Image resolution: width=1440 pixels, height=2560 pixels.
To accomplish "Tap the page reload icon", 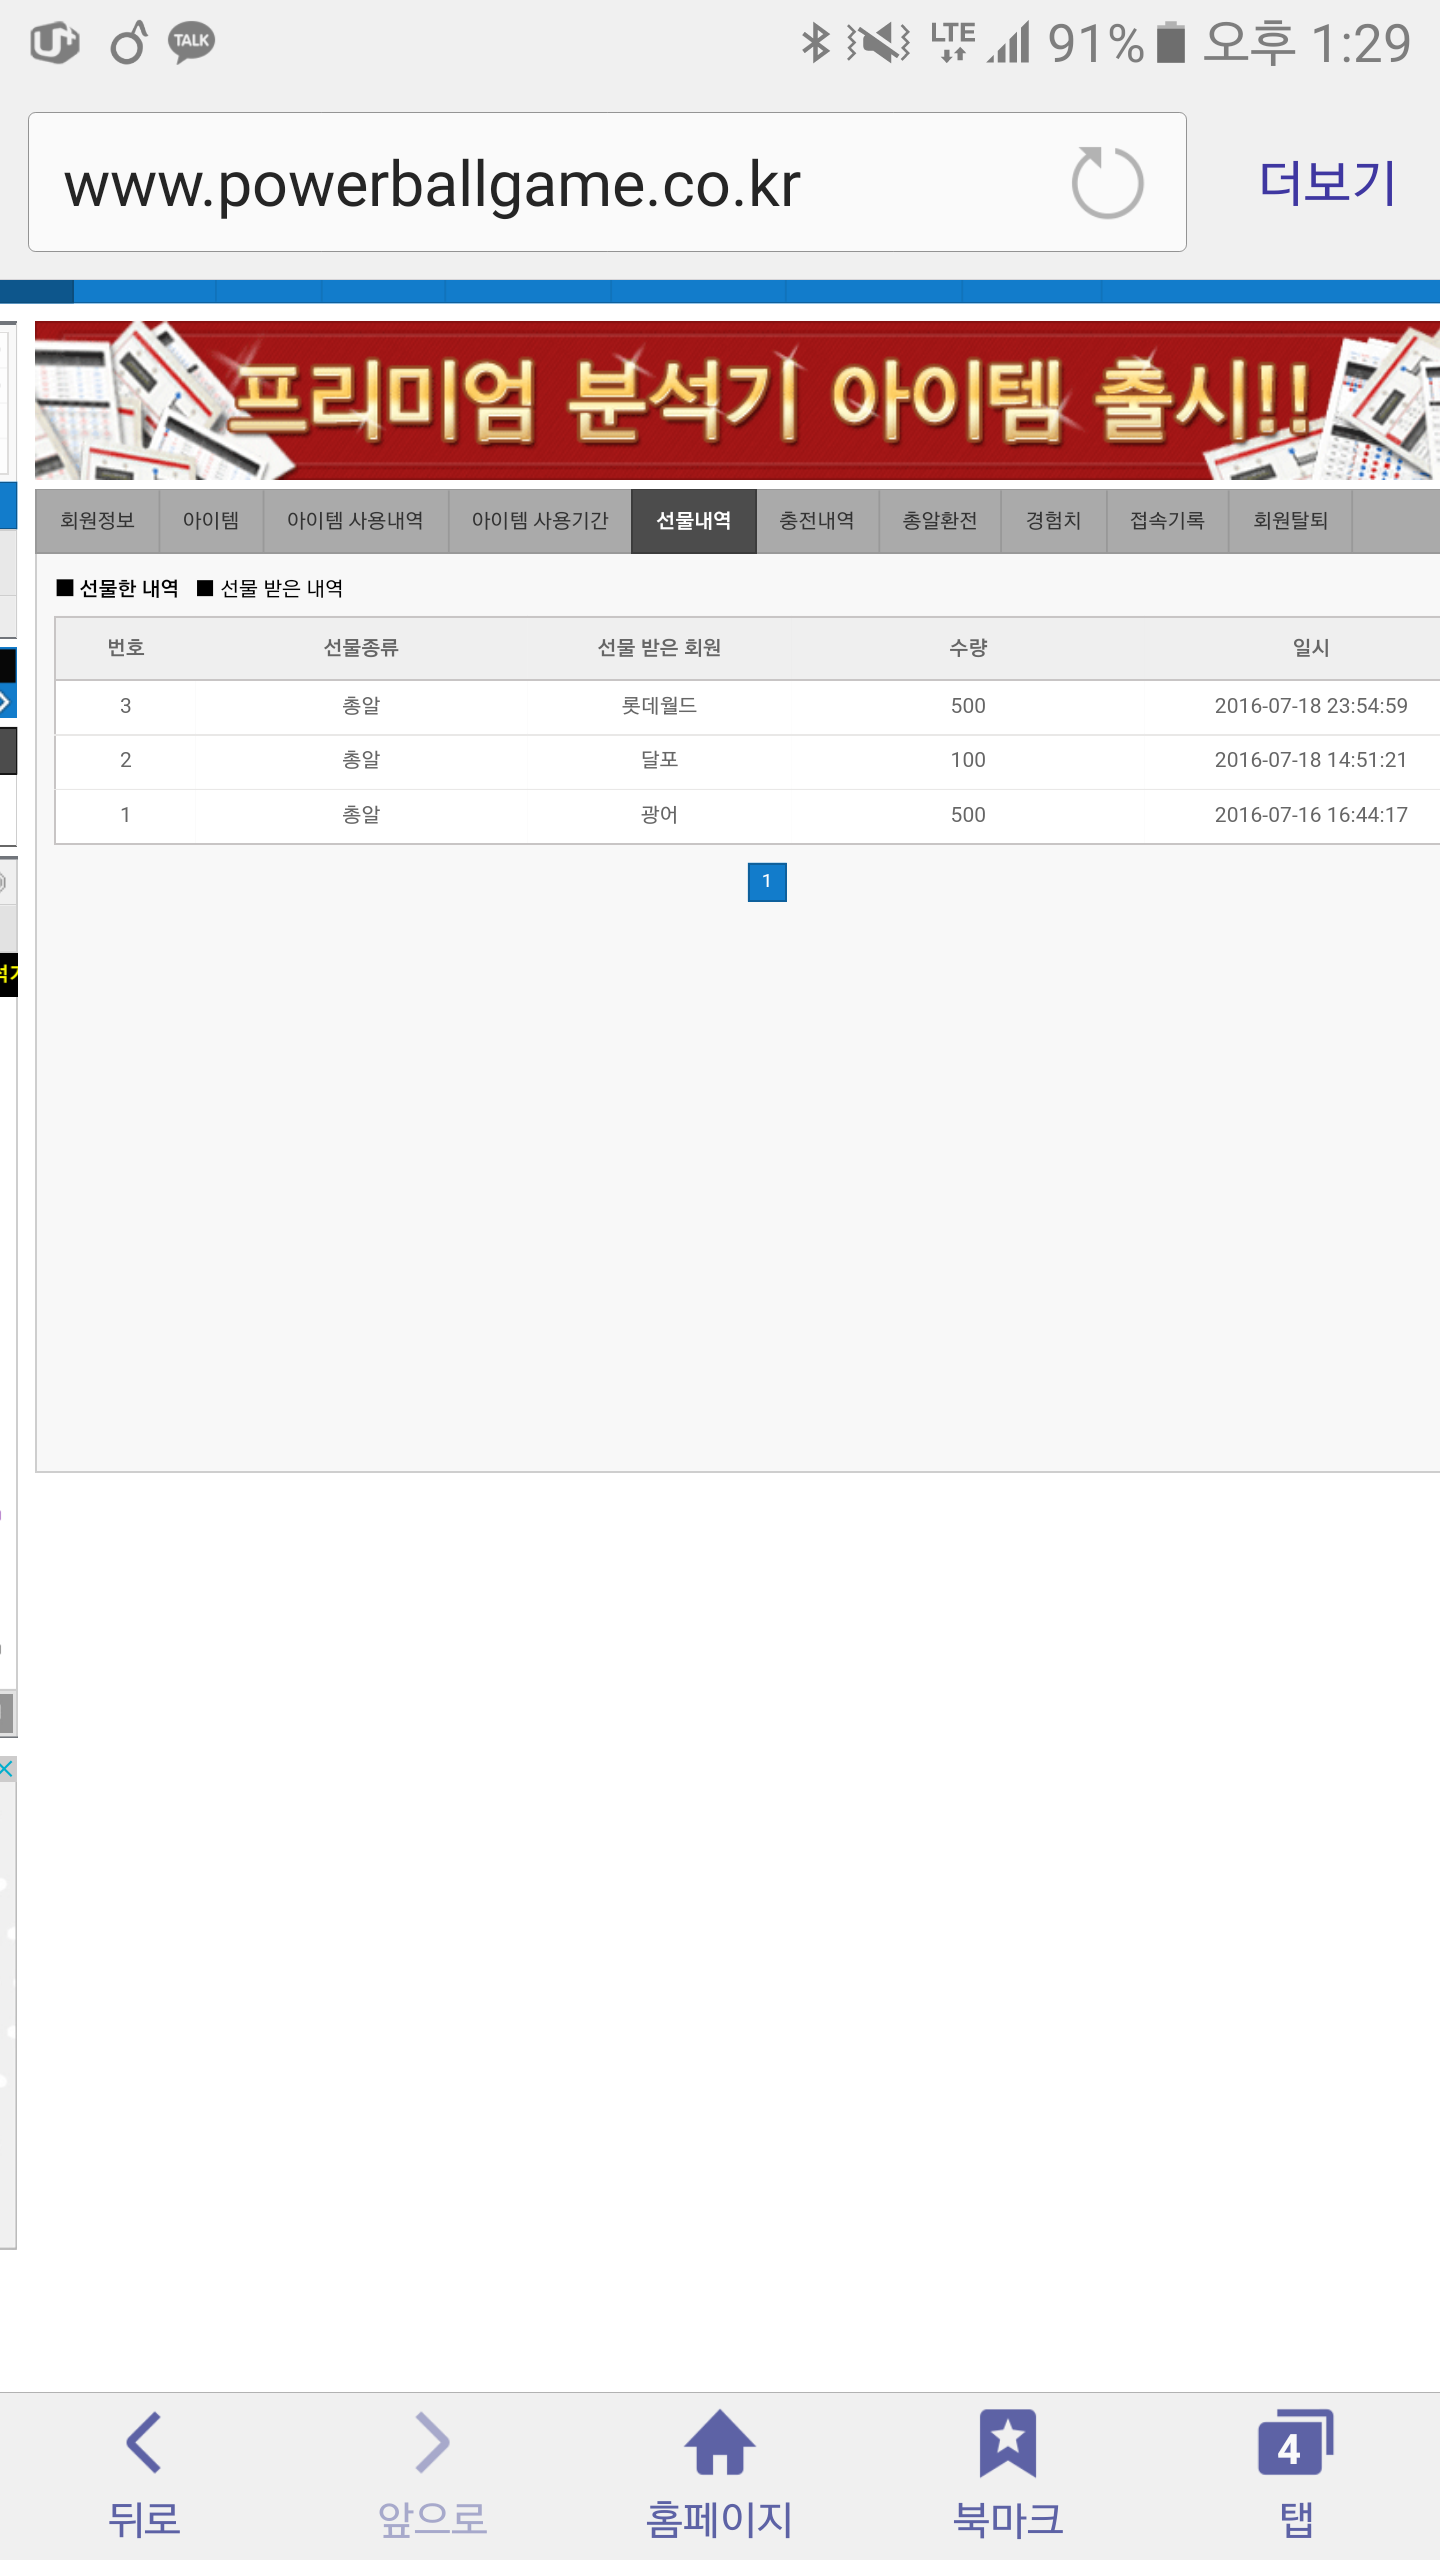I will [x=1107, y=183].
